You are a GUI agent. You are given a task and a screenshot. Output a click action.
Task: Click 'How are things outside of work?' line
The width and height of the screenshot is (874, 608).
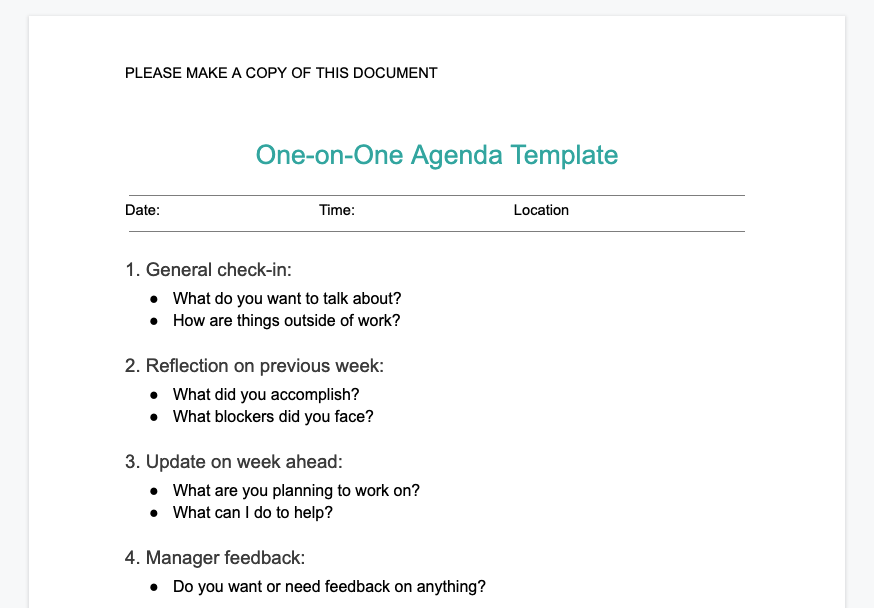(286, 321)
